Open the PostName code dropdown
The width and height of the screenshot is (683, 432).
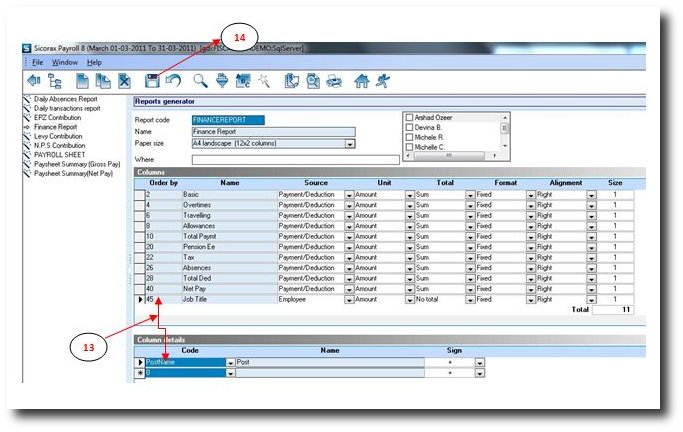(x=231, y=362)
